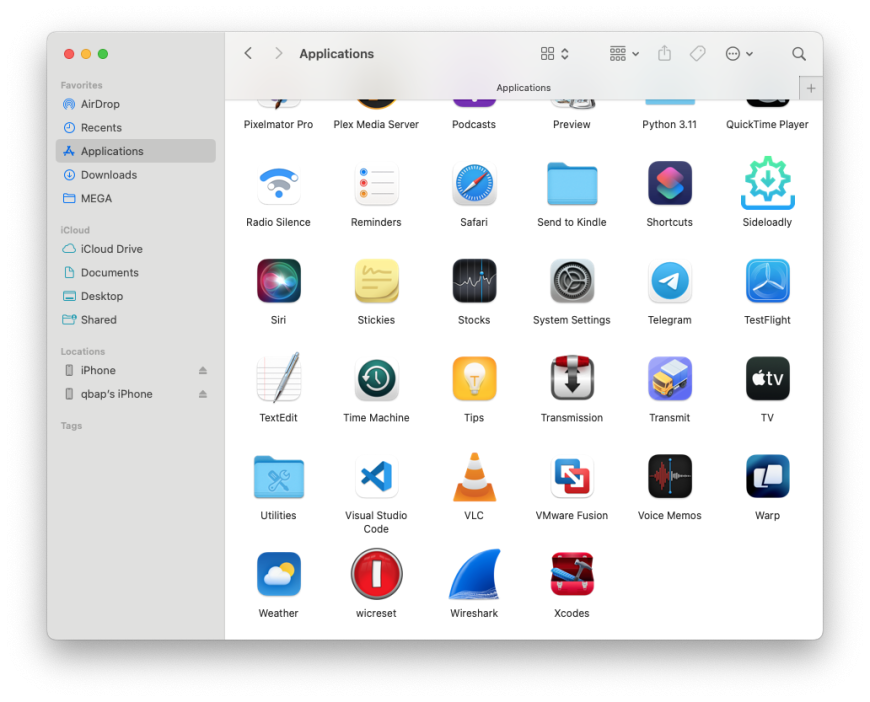Open the Action ellipsis menu dropdown
The image size is (870, 702).
(739, 53)
